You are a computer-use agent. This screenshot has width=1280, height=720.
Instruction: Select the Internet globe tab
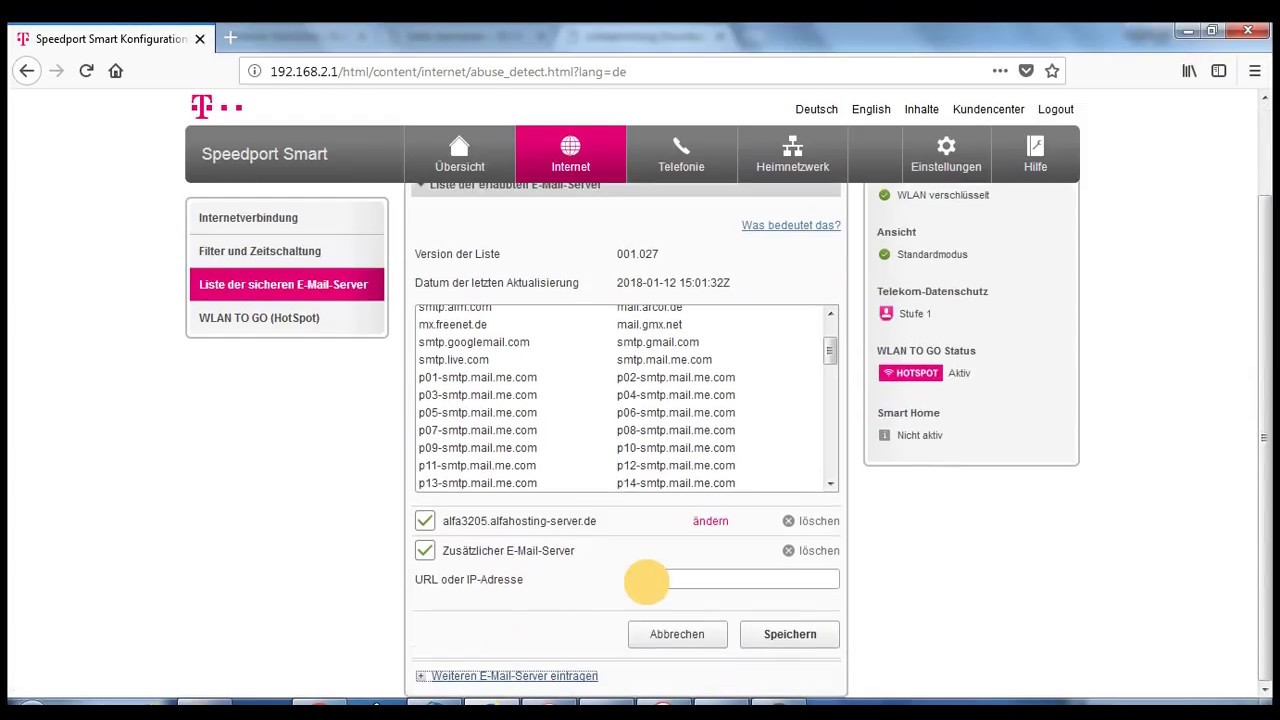click(x=571, y=154)
